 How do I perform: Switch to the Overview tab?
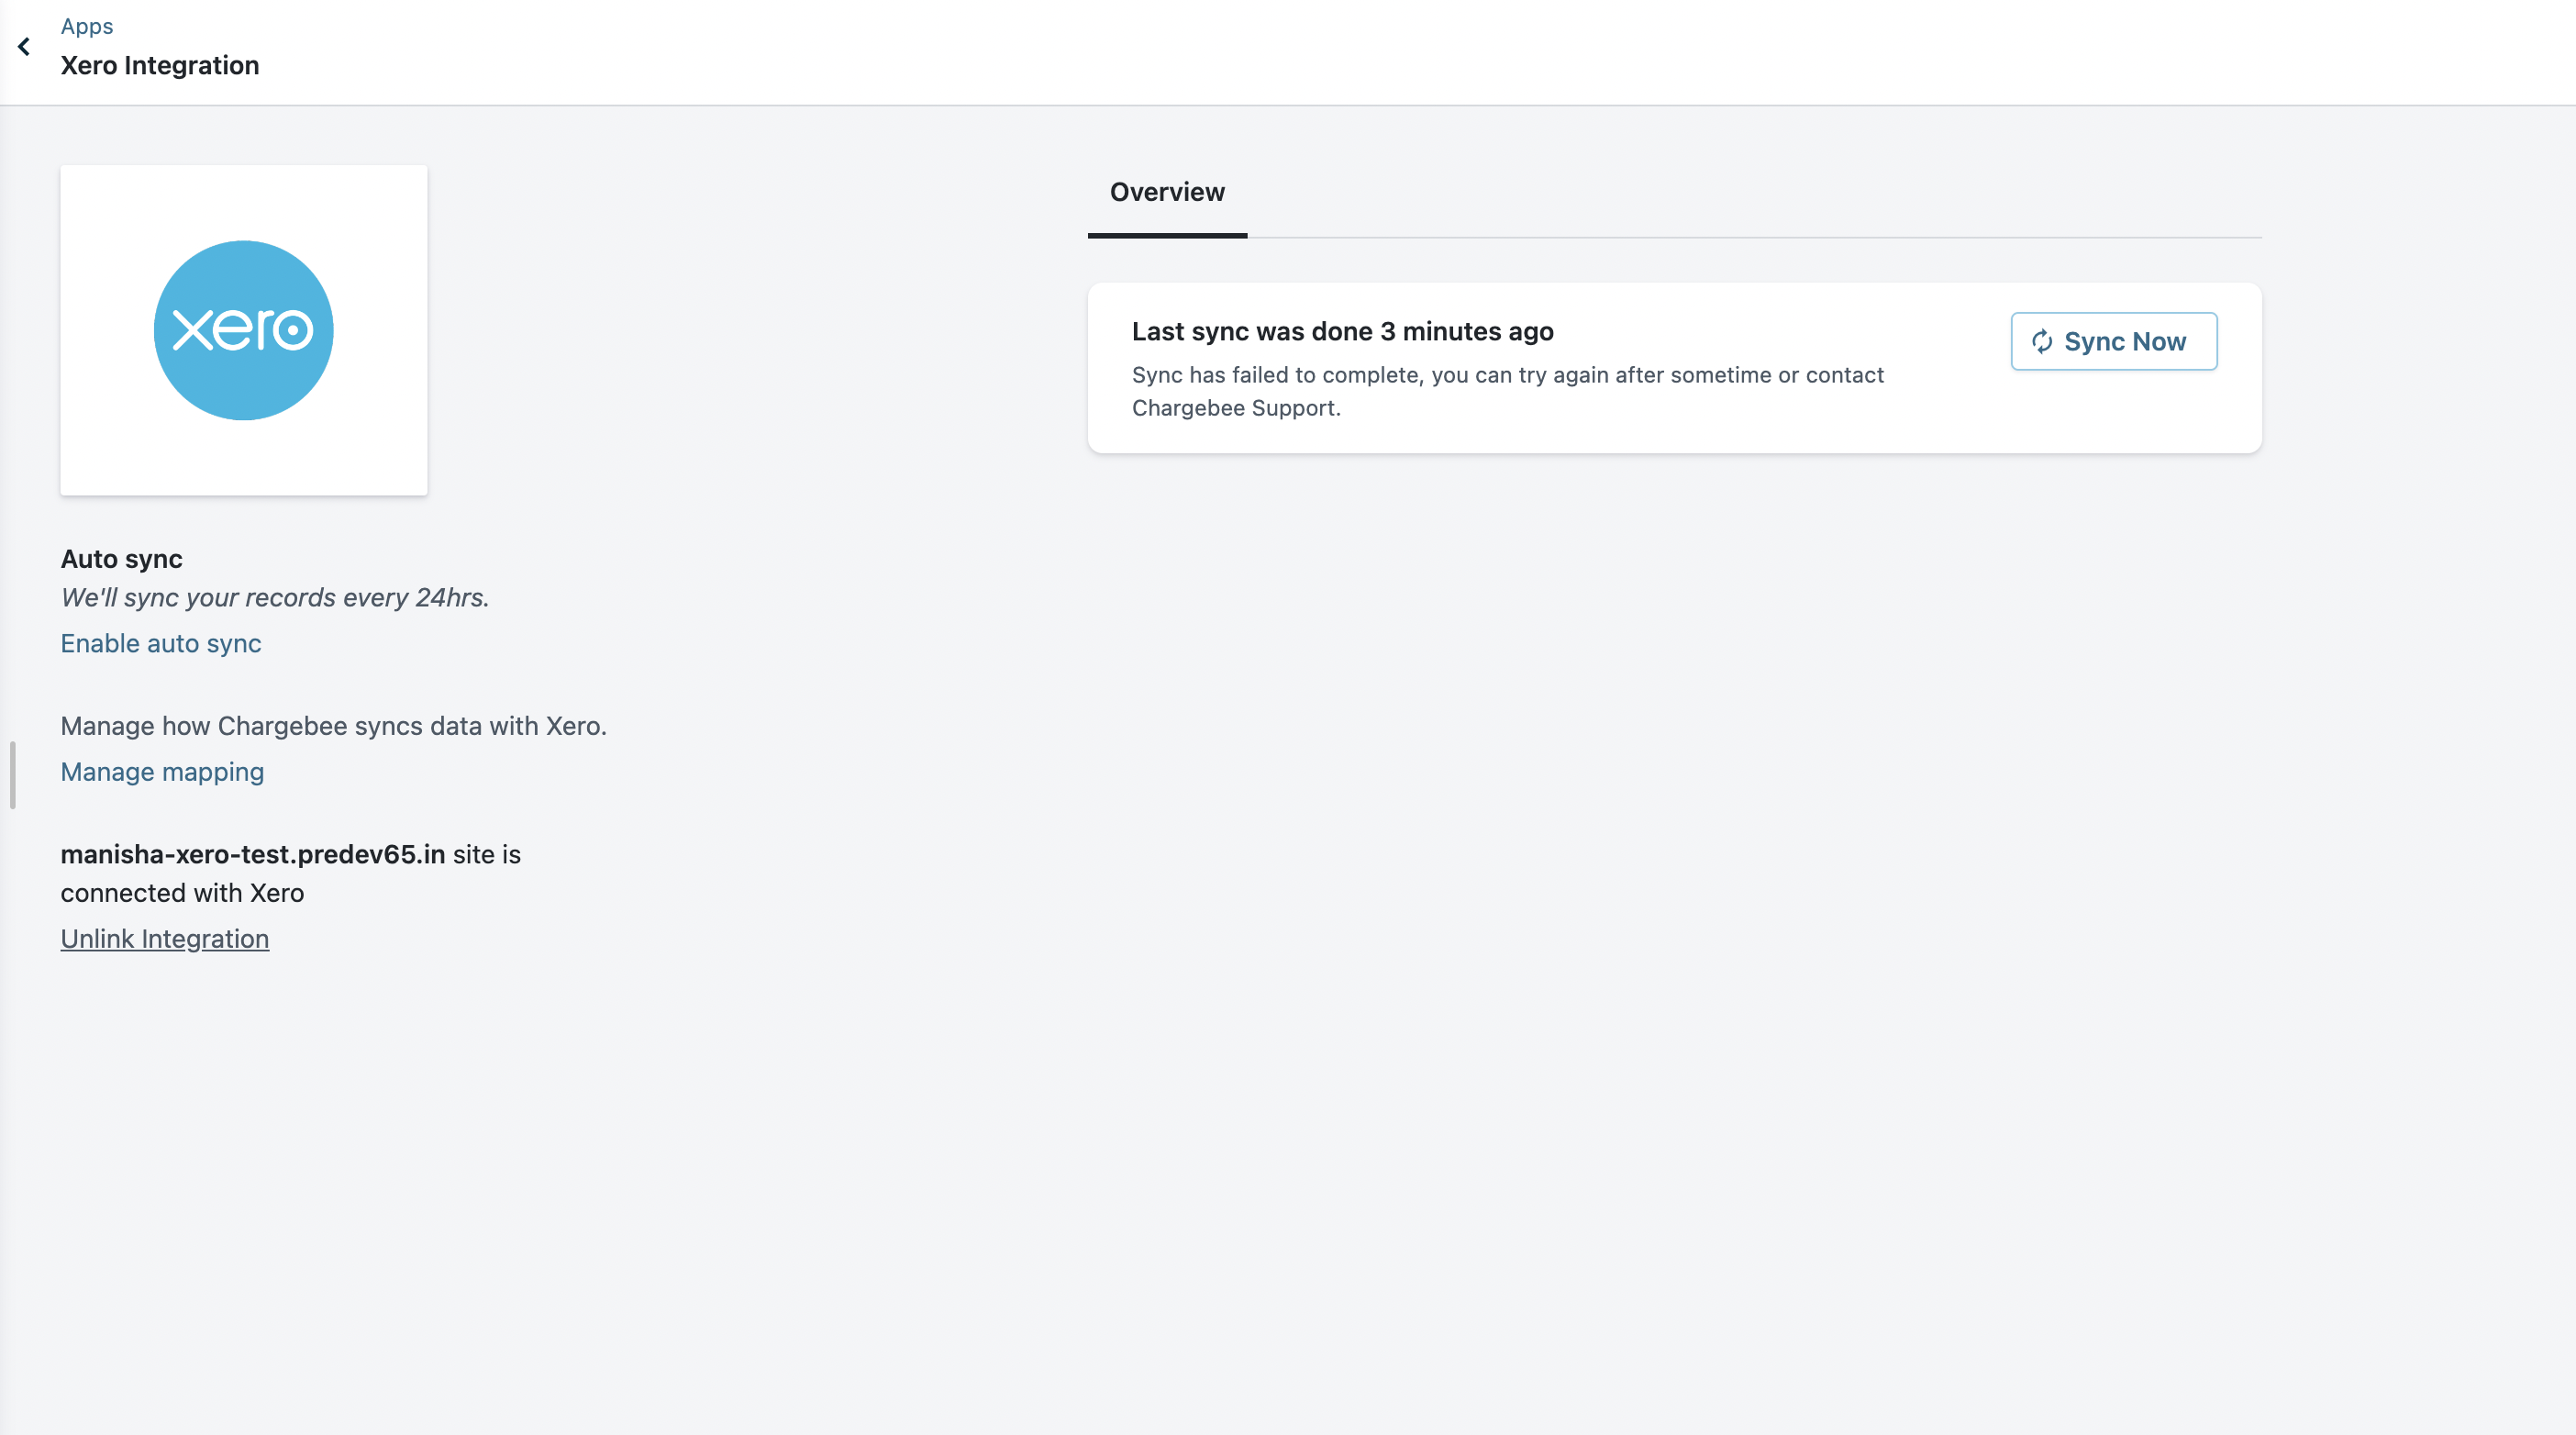1166,192
